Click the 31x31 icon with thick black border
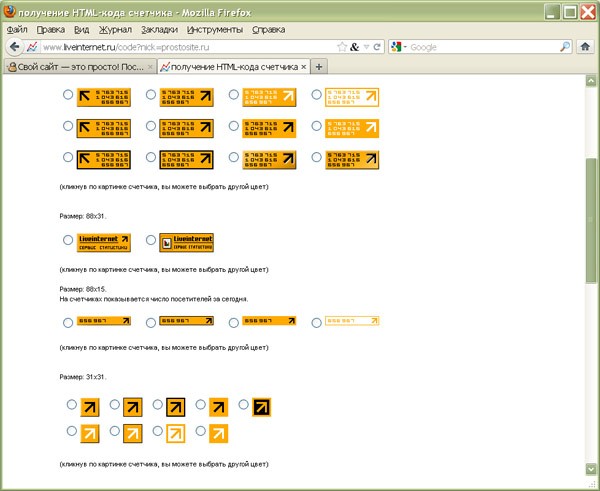 (x=176, y=407)
